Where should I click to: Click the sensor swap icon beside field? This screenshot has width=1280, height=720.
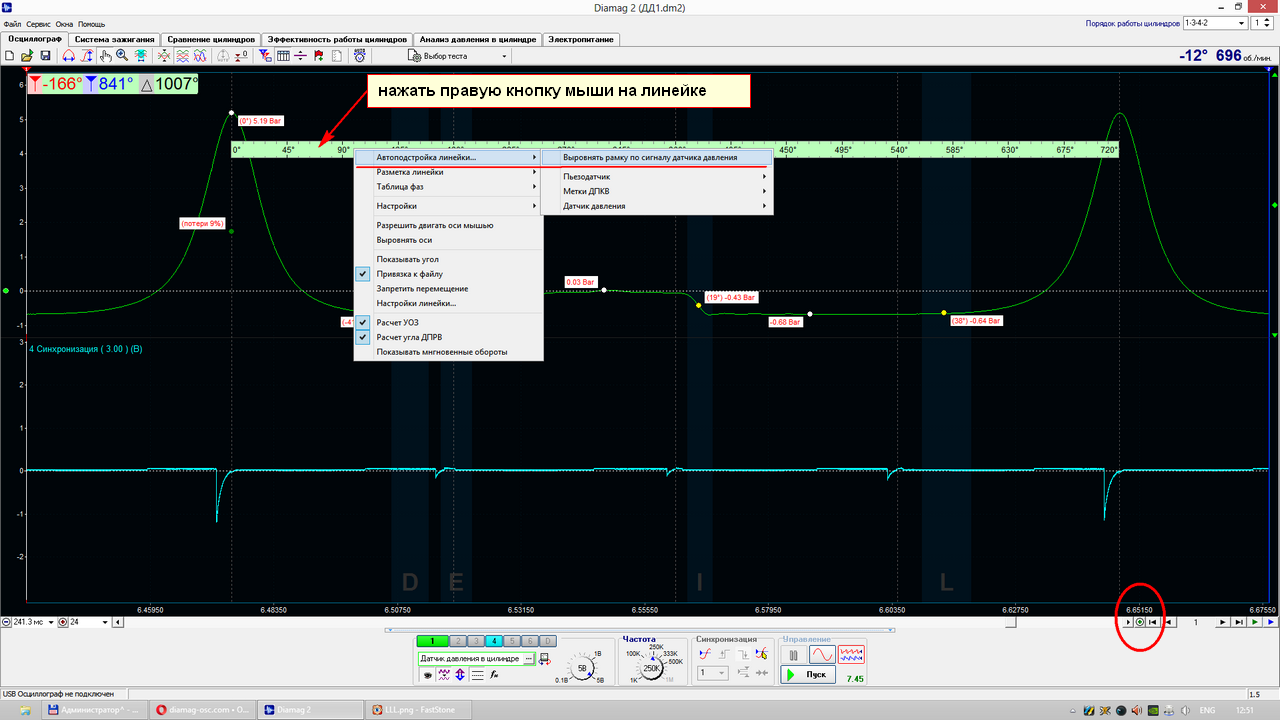click(545, 659)
